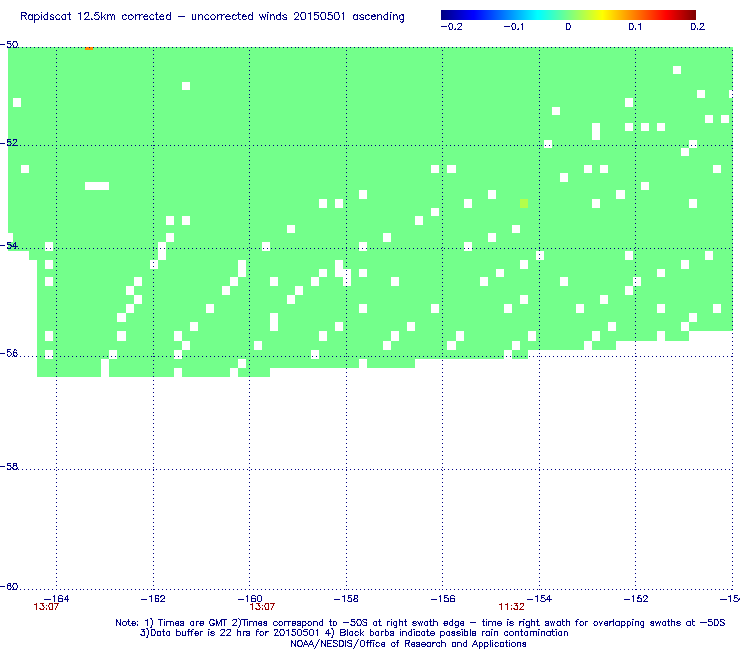The image size is (740, 650).
Task: Click the NOAA/NESDIS credit line
Action: click(x=408, y=644)
